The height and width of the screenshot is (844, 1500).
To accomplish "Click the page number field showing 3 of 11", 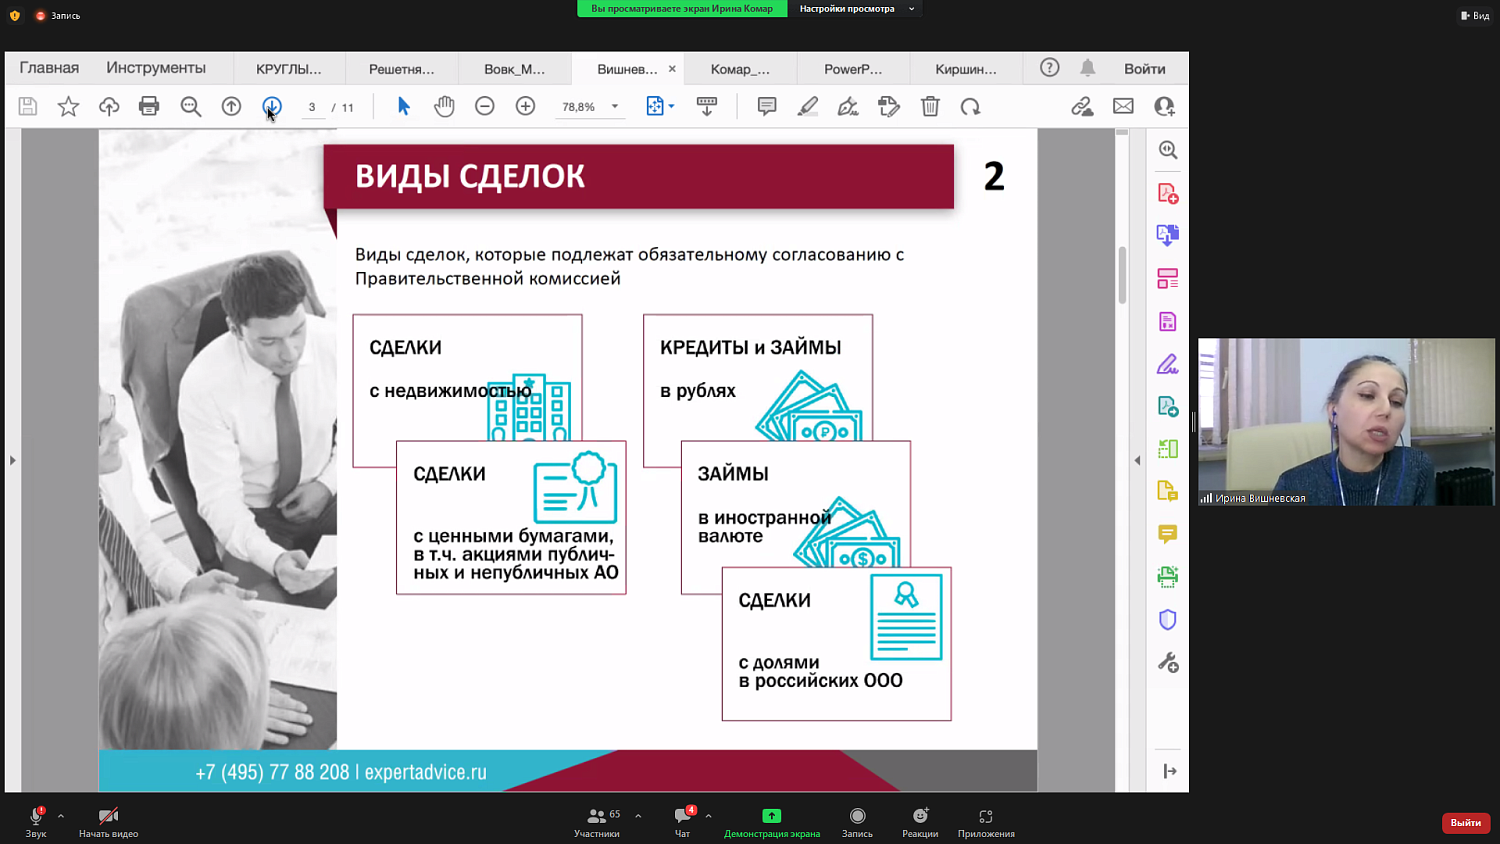I will click(x=311, y=106).
